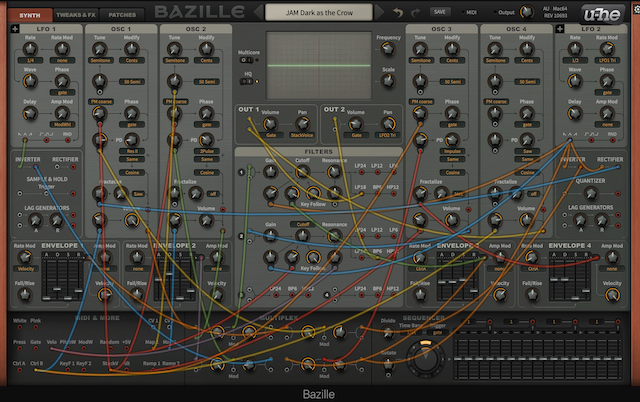Click the OSC 2 Modify knob
Viewport: 640px width, 402px height.
point(206,49)
